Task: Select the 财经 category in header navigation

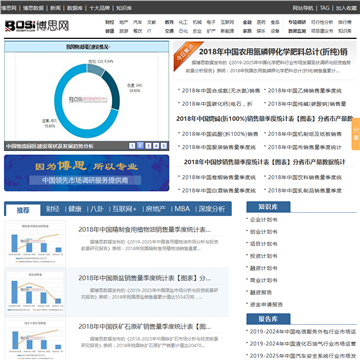Action: coord(110,22)
